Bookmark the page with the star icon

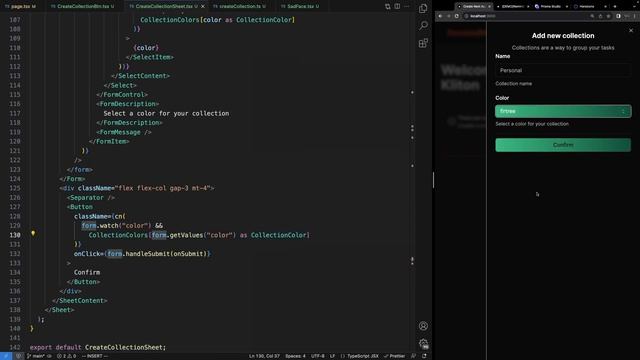(x=609, y=16)
